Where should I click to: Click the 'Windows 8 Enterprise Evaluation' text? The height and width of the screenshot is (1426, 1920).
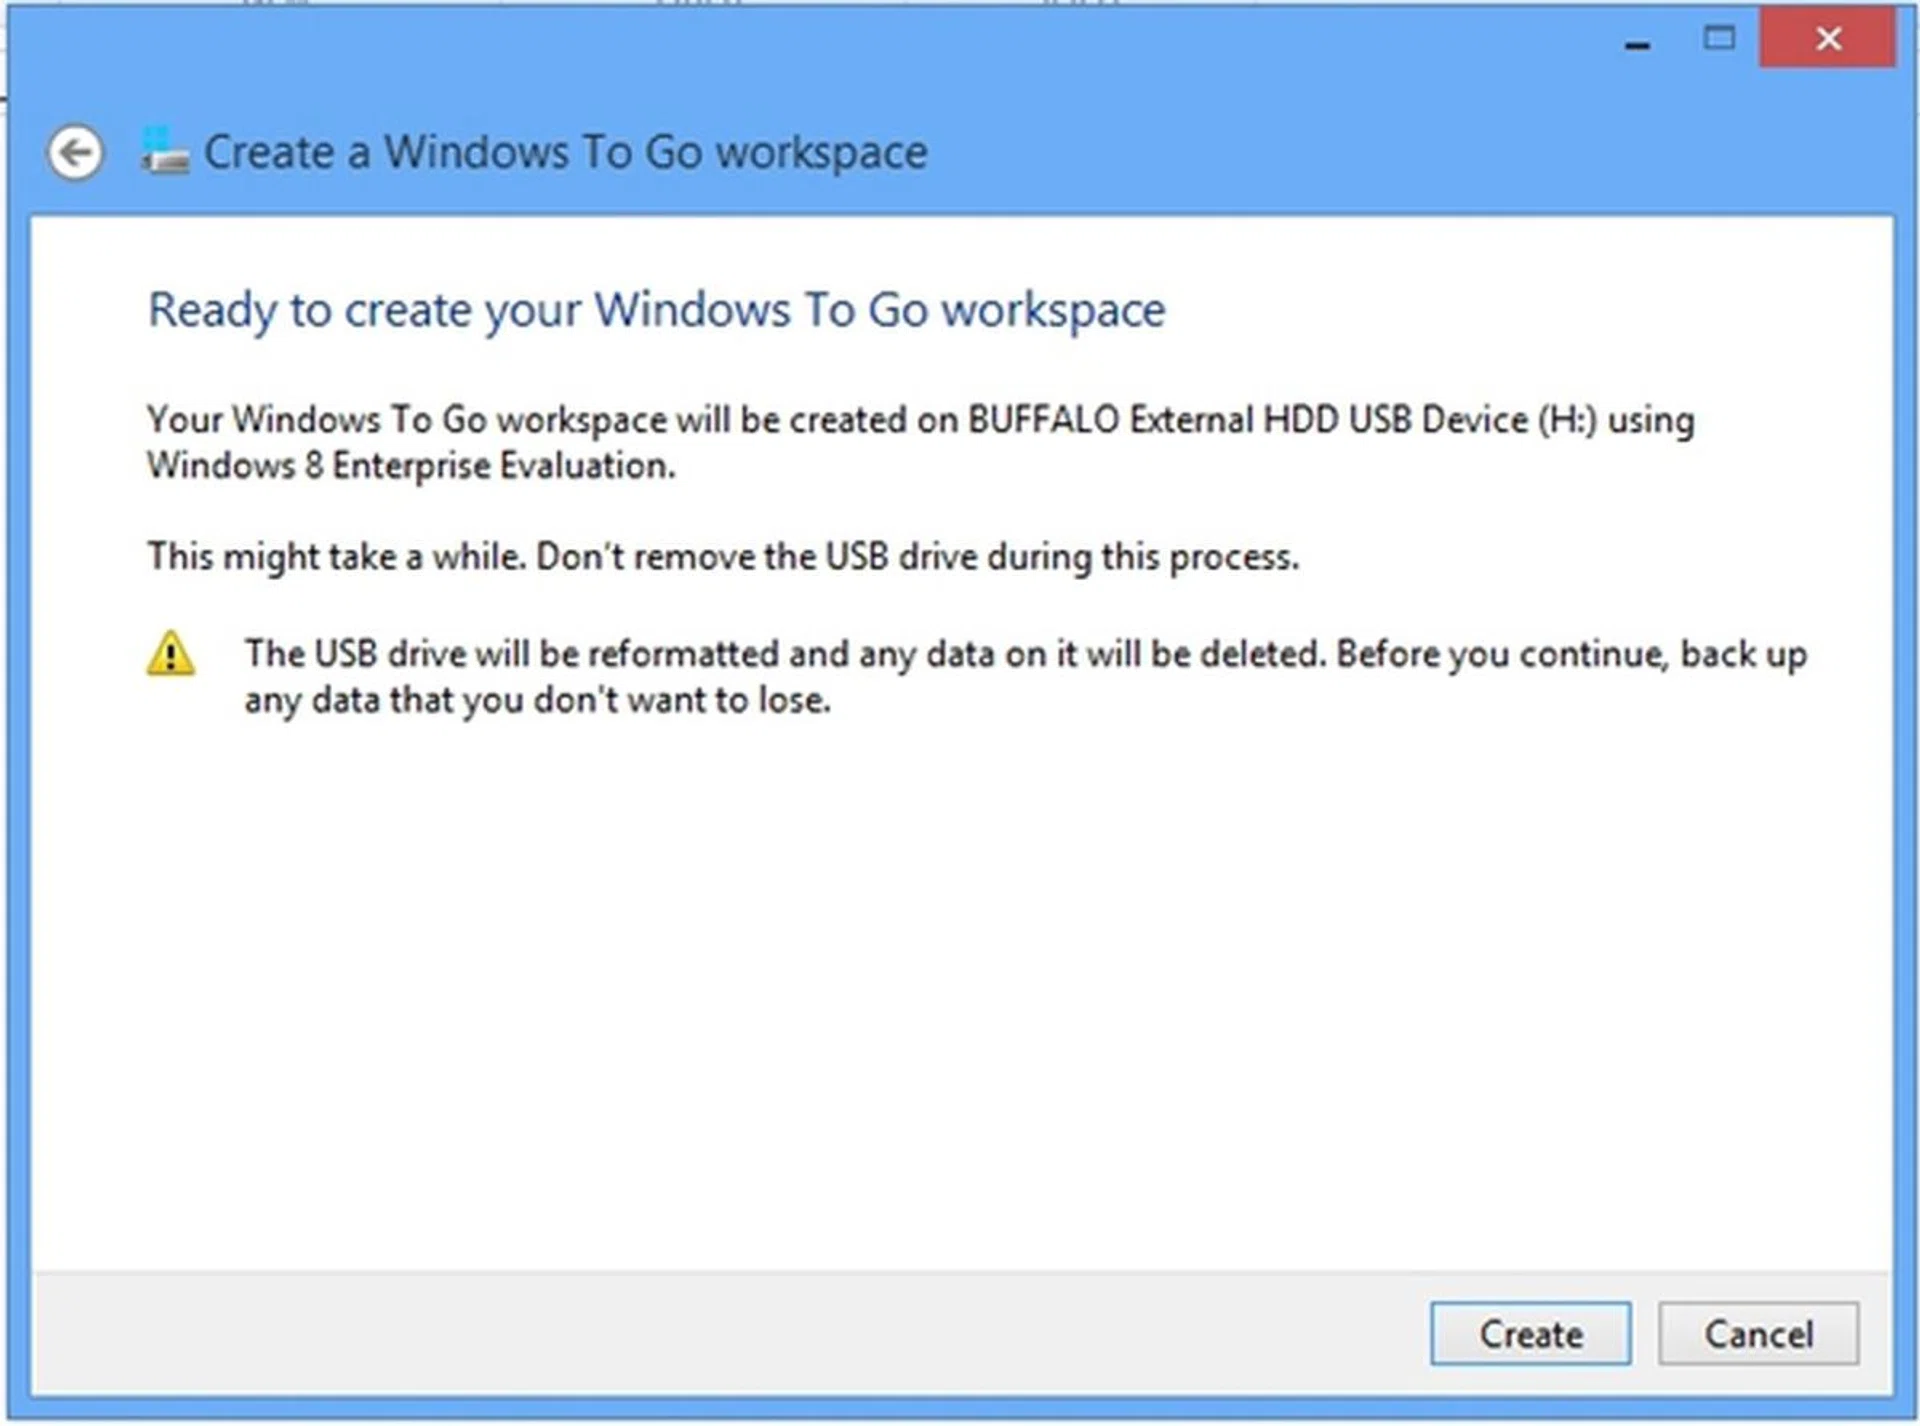pyautogui.click(x=410, y=466)
